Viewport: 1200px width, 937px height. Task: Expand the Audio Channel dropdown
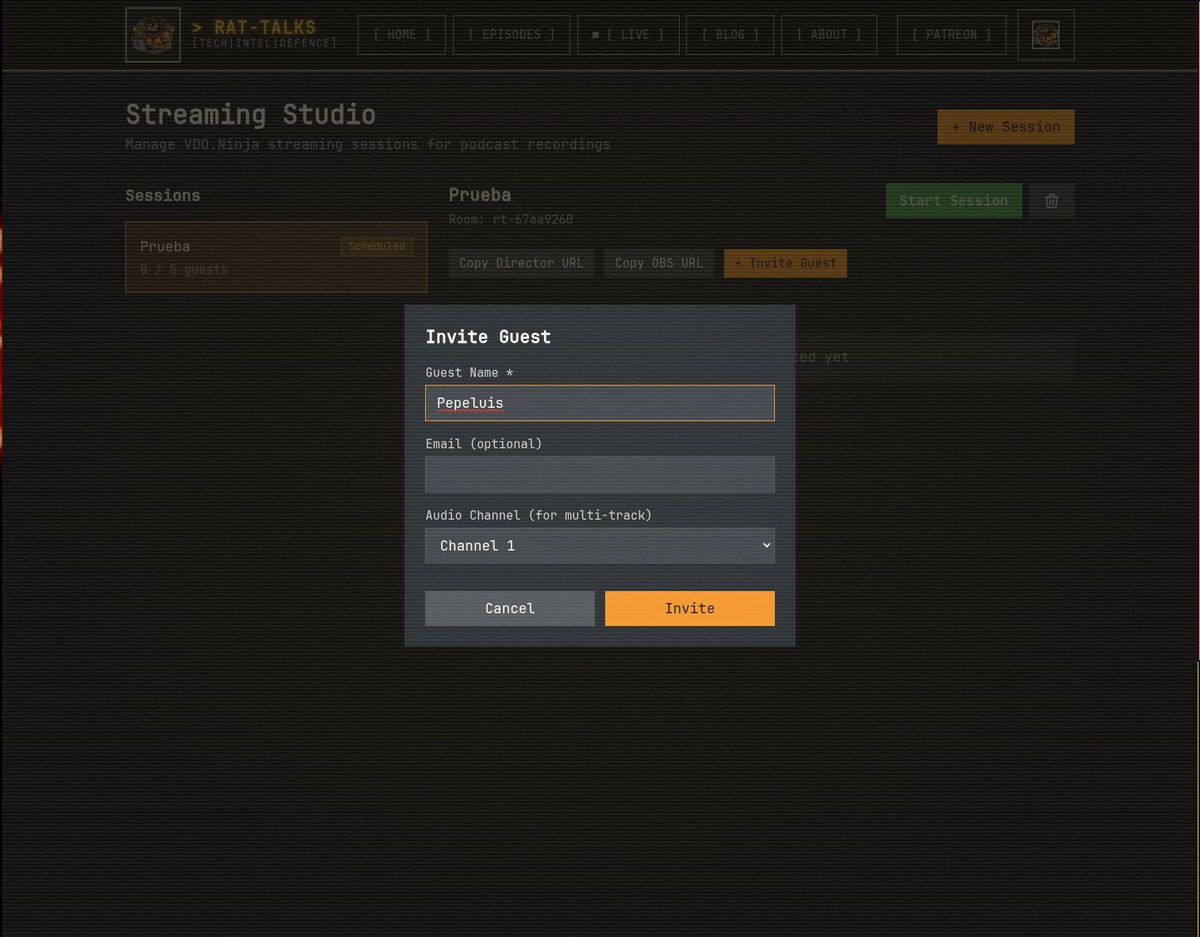click(600, 546)
